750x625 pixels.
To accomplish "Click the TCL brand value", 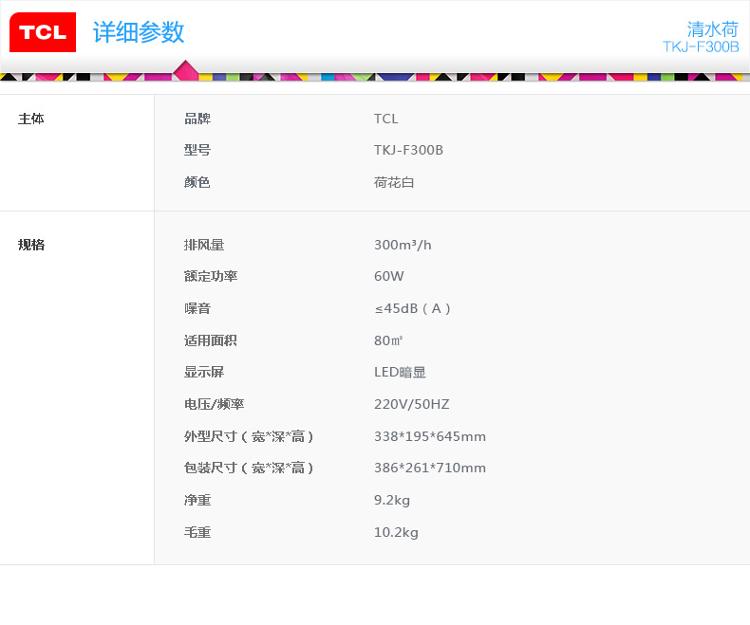I will [x=386, y=119].
